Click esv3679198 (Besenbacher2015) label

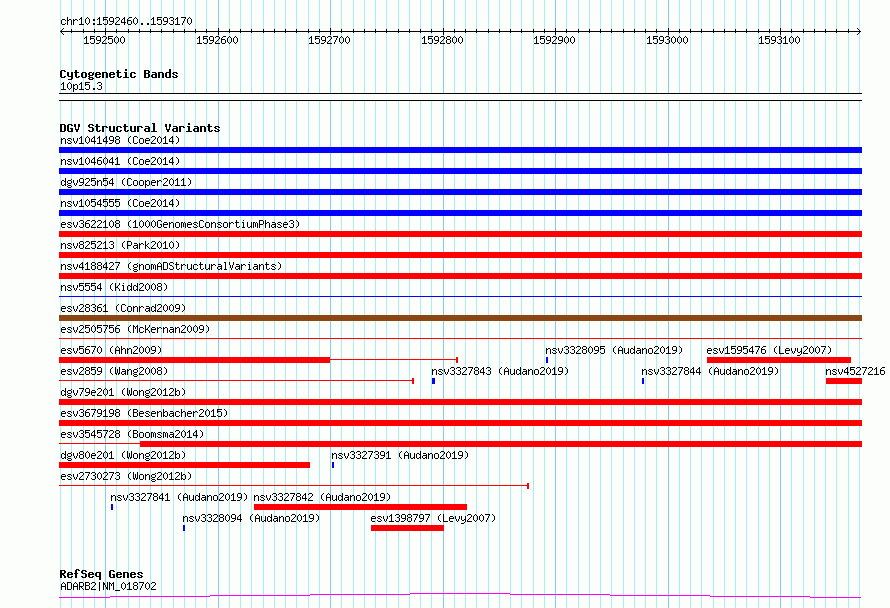(144, 413)
